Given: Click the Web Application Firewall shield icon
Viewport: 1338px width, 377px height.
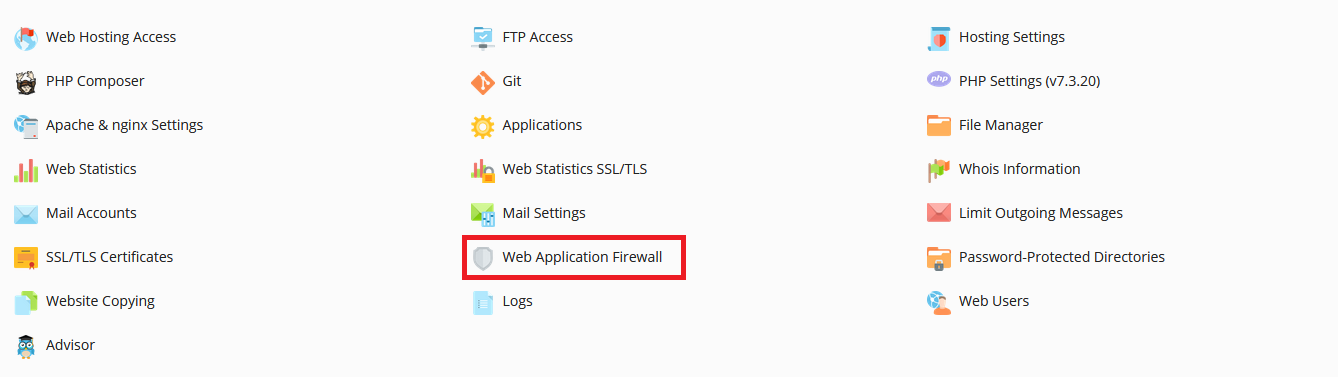Looking at the screenshot, I should click(483, 258).
